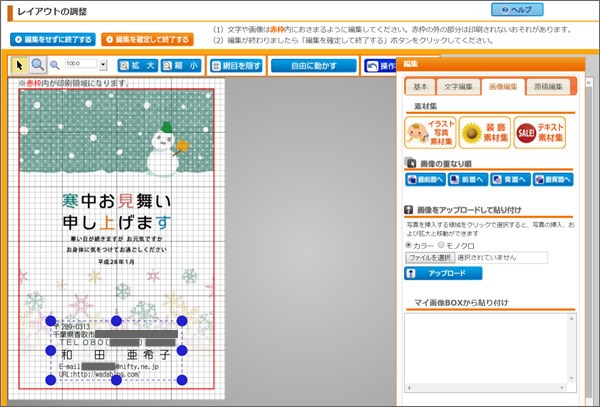Image resolution: width=600 pixels, height=407 pixels.
Task: Click the 申し上げます heading text
Action: tap(117, 223)
